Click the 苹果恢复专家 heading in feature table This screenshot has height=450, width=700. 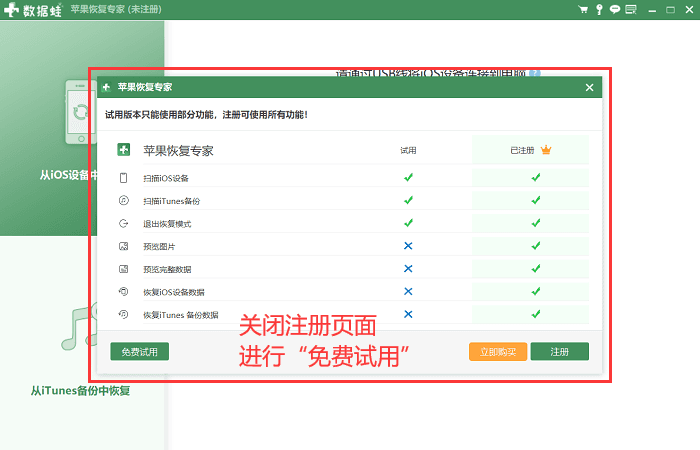tap(178, 150)
